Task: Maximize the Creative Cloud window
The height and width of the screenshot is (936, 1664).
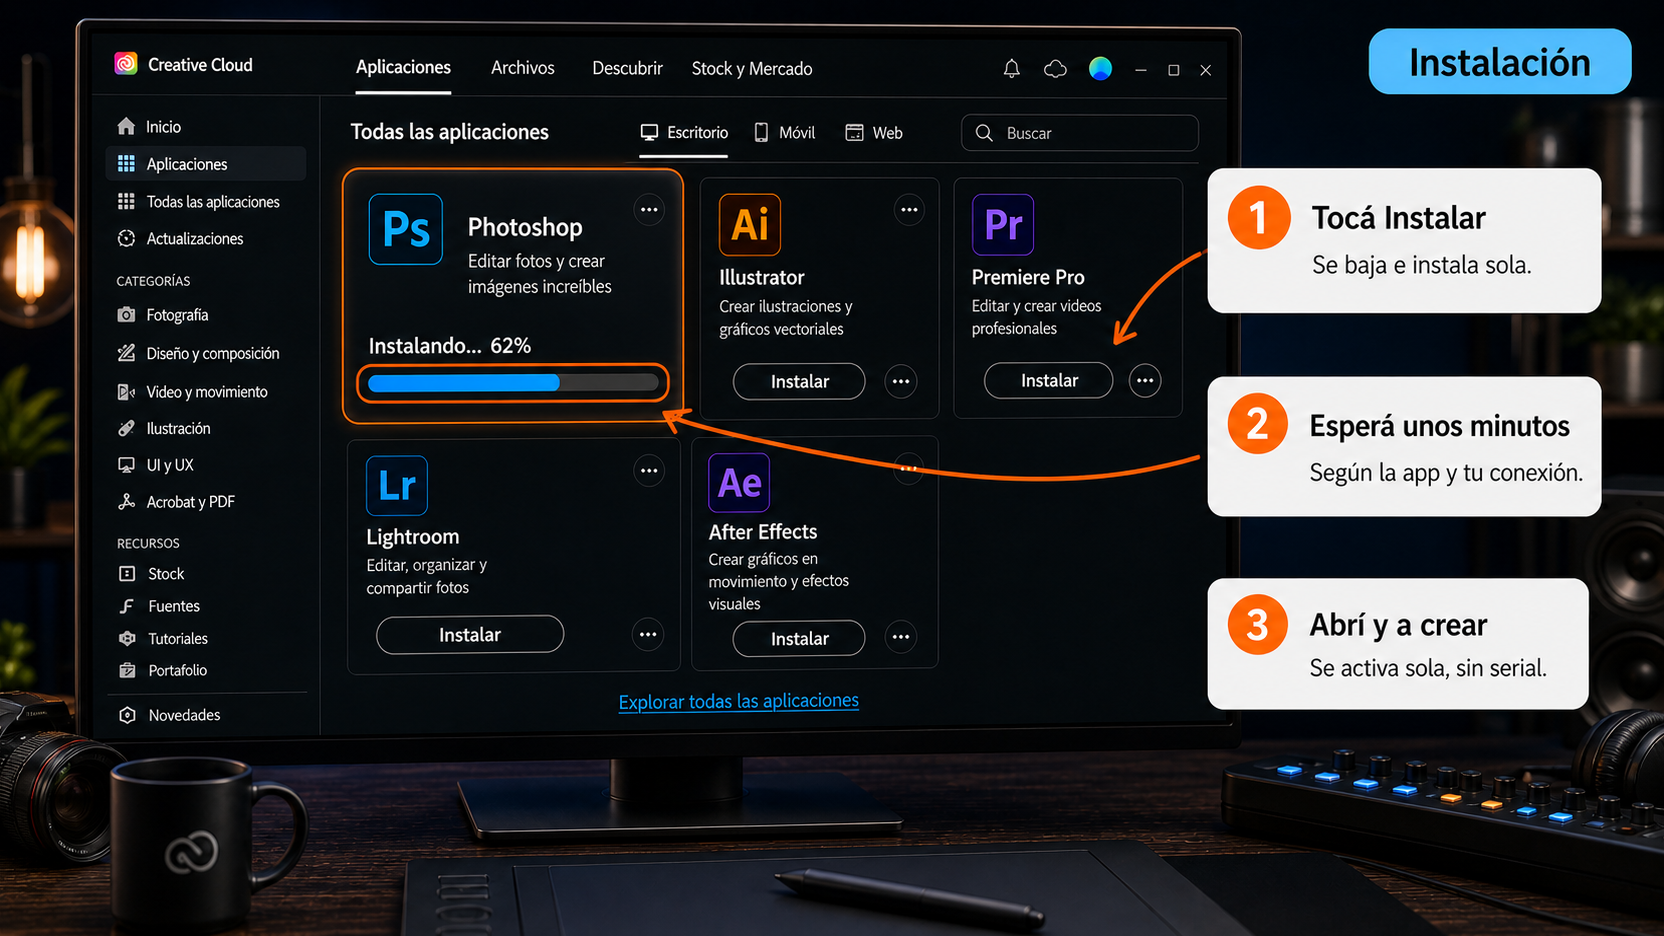Action: coord(1174,70)
